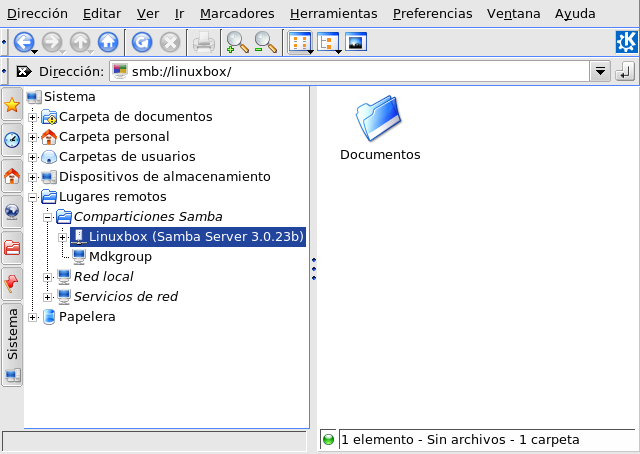
Task: Select Mdkgroup in the tree
Action: [x=119, y=256]
